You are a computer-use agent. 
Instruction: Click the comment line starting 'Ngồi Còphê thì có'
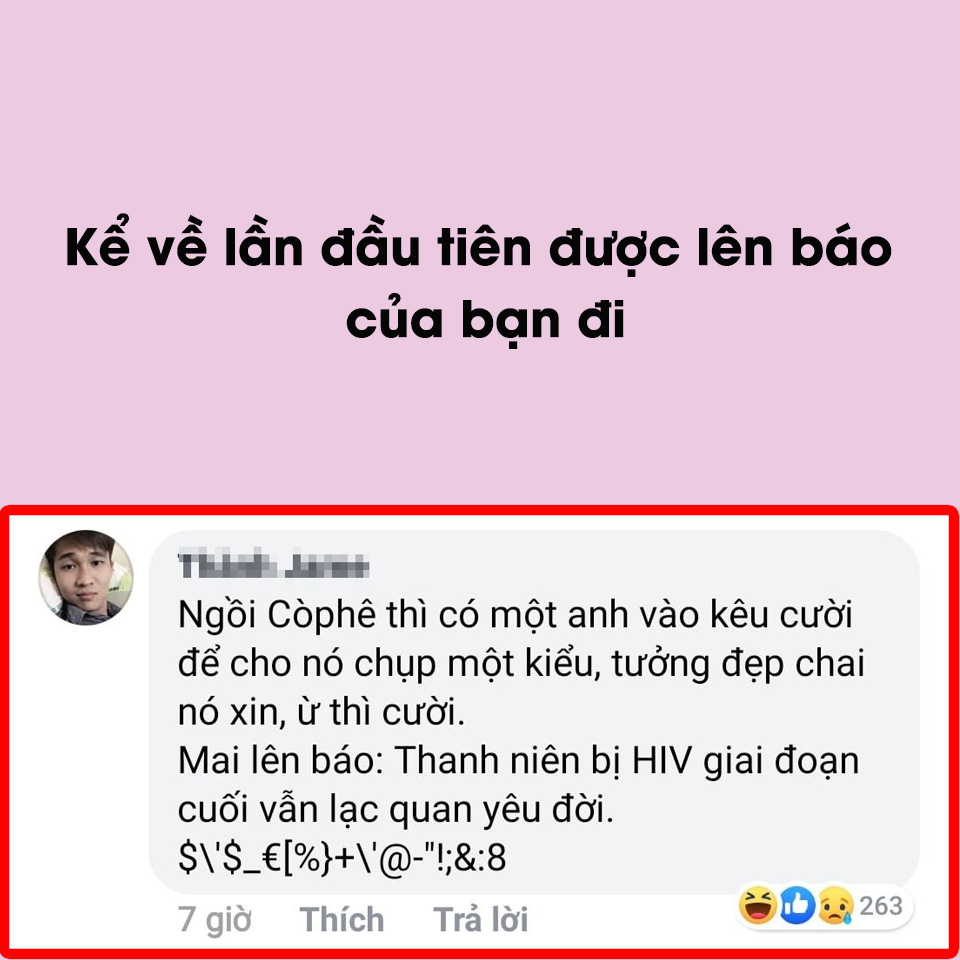pyautogui.click(x=515, y=614)
